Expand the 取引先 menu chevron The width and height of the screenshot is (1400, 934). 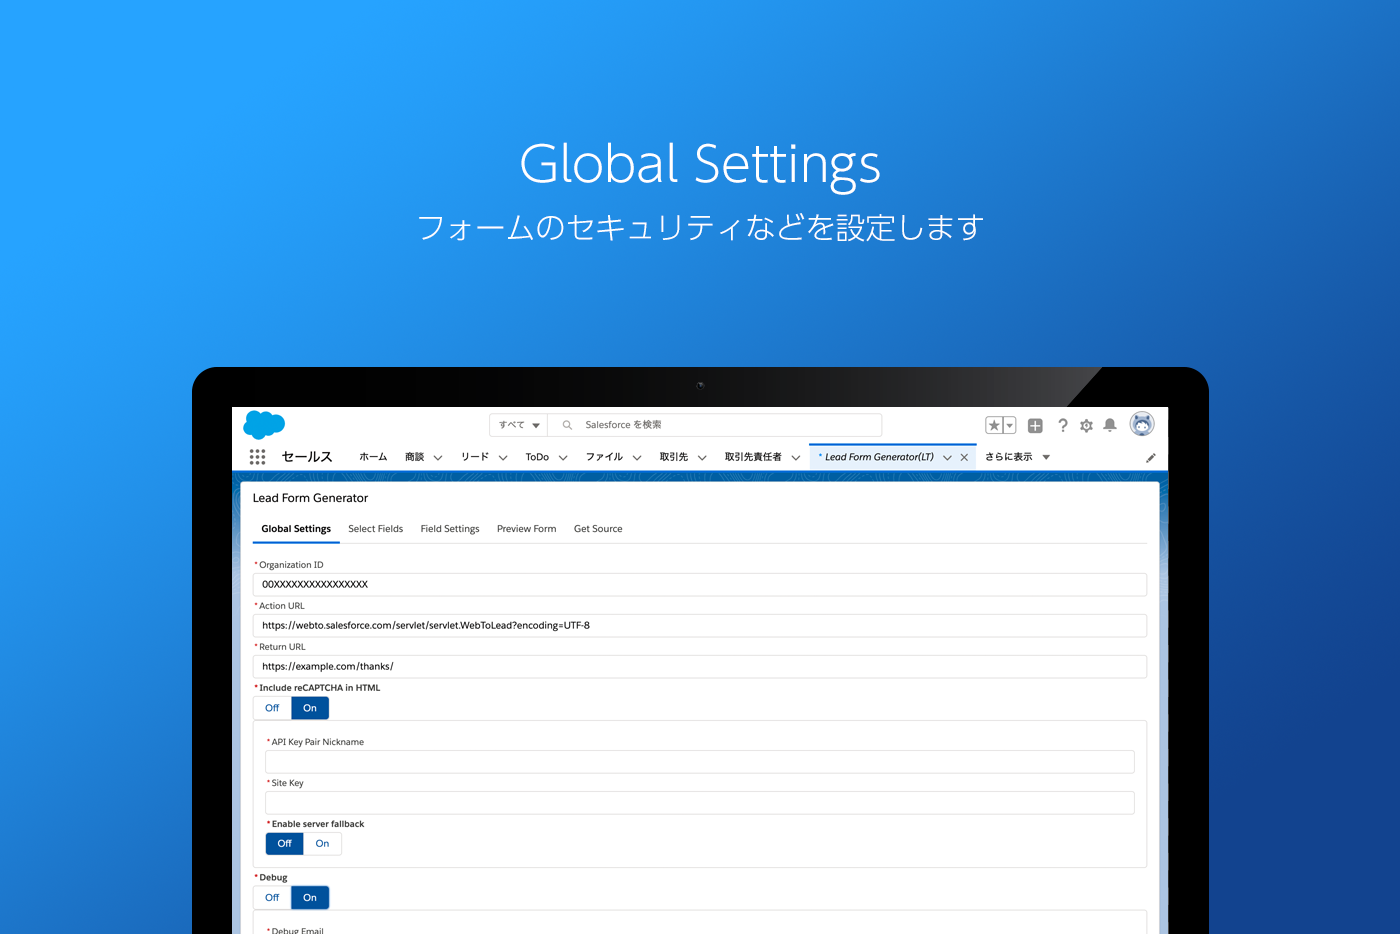(x=702, y=458)
